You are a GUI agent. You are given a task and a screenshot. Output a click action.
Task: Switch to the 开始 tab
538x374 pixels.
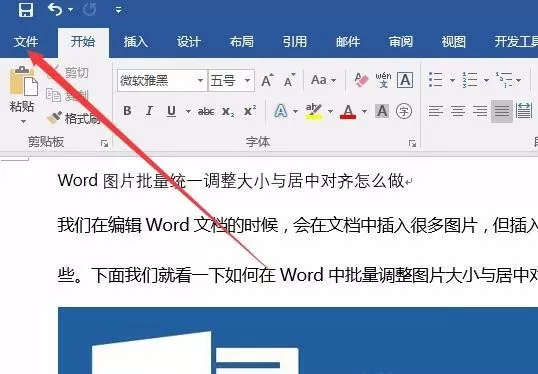click(x=83, y=42)
